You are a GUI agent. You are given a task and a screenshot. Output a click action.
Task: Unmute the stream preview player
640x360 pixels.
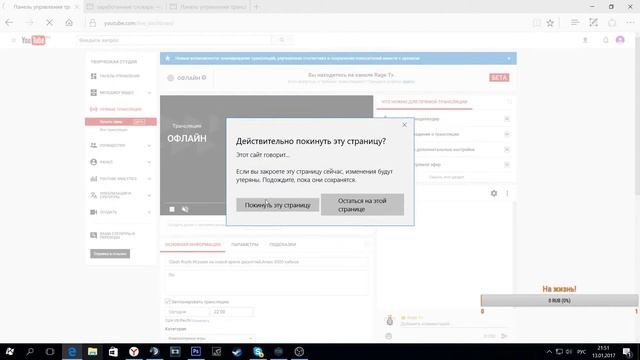tap(185, 209)
